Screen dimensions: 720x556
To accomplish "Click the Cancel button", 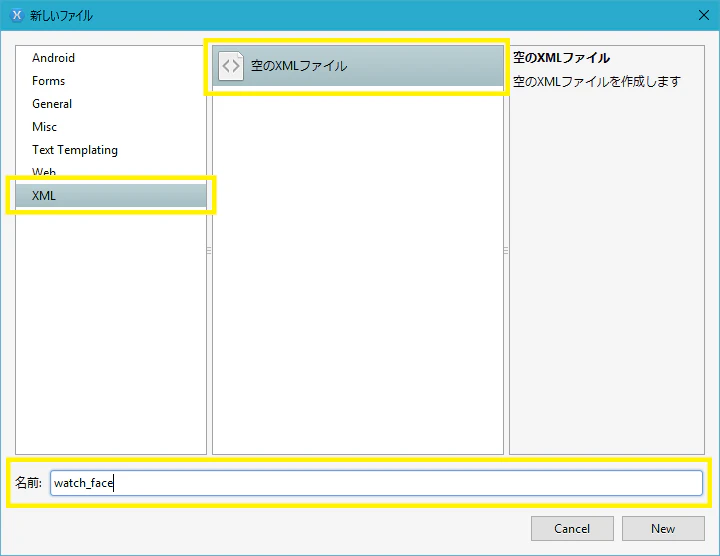I will tap(572, 529).
